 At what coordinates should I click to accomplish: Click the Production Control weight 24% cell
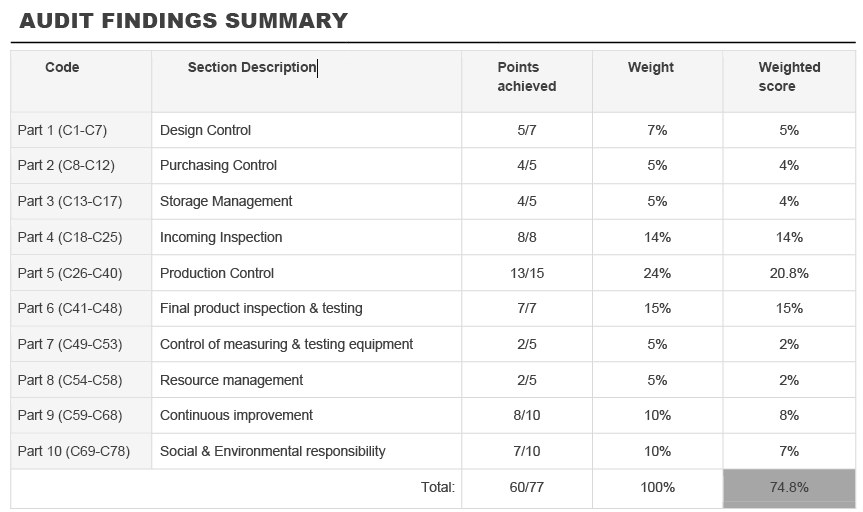click(657, 273)
